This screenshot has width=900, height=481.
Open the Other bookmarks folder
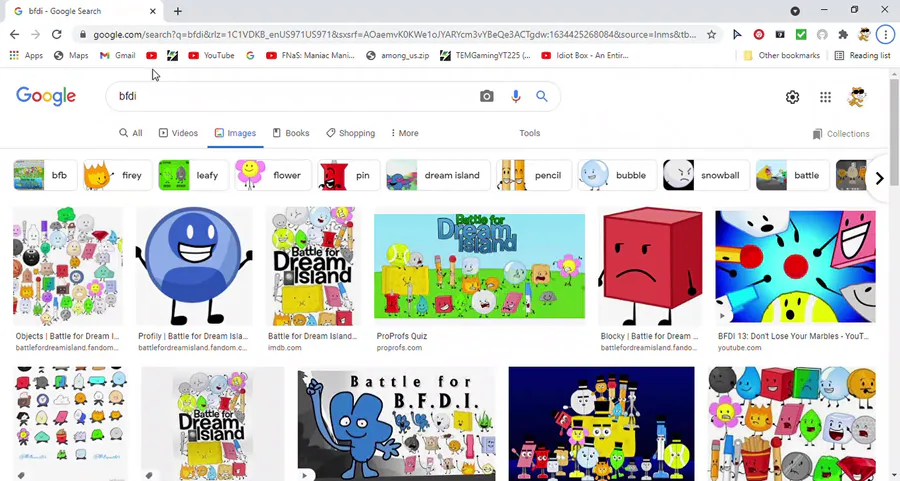coord(781,56)
